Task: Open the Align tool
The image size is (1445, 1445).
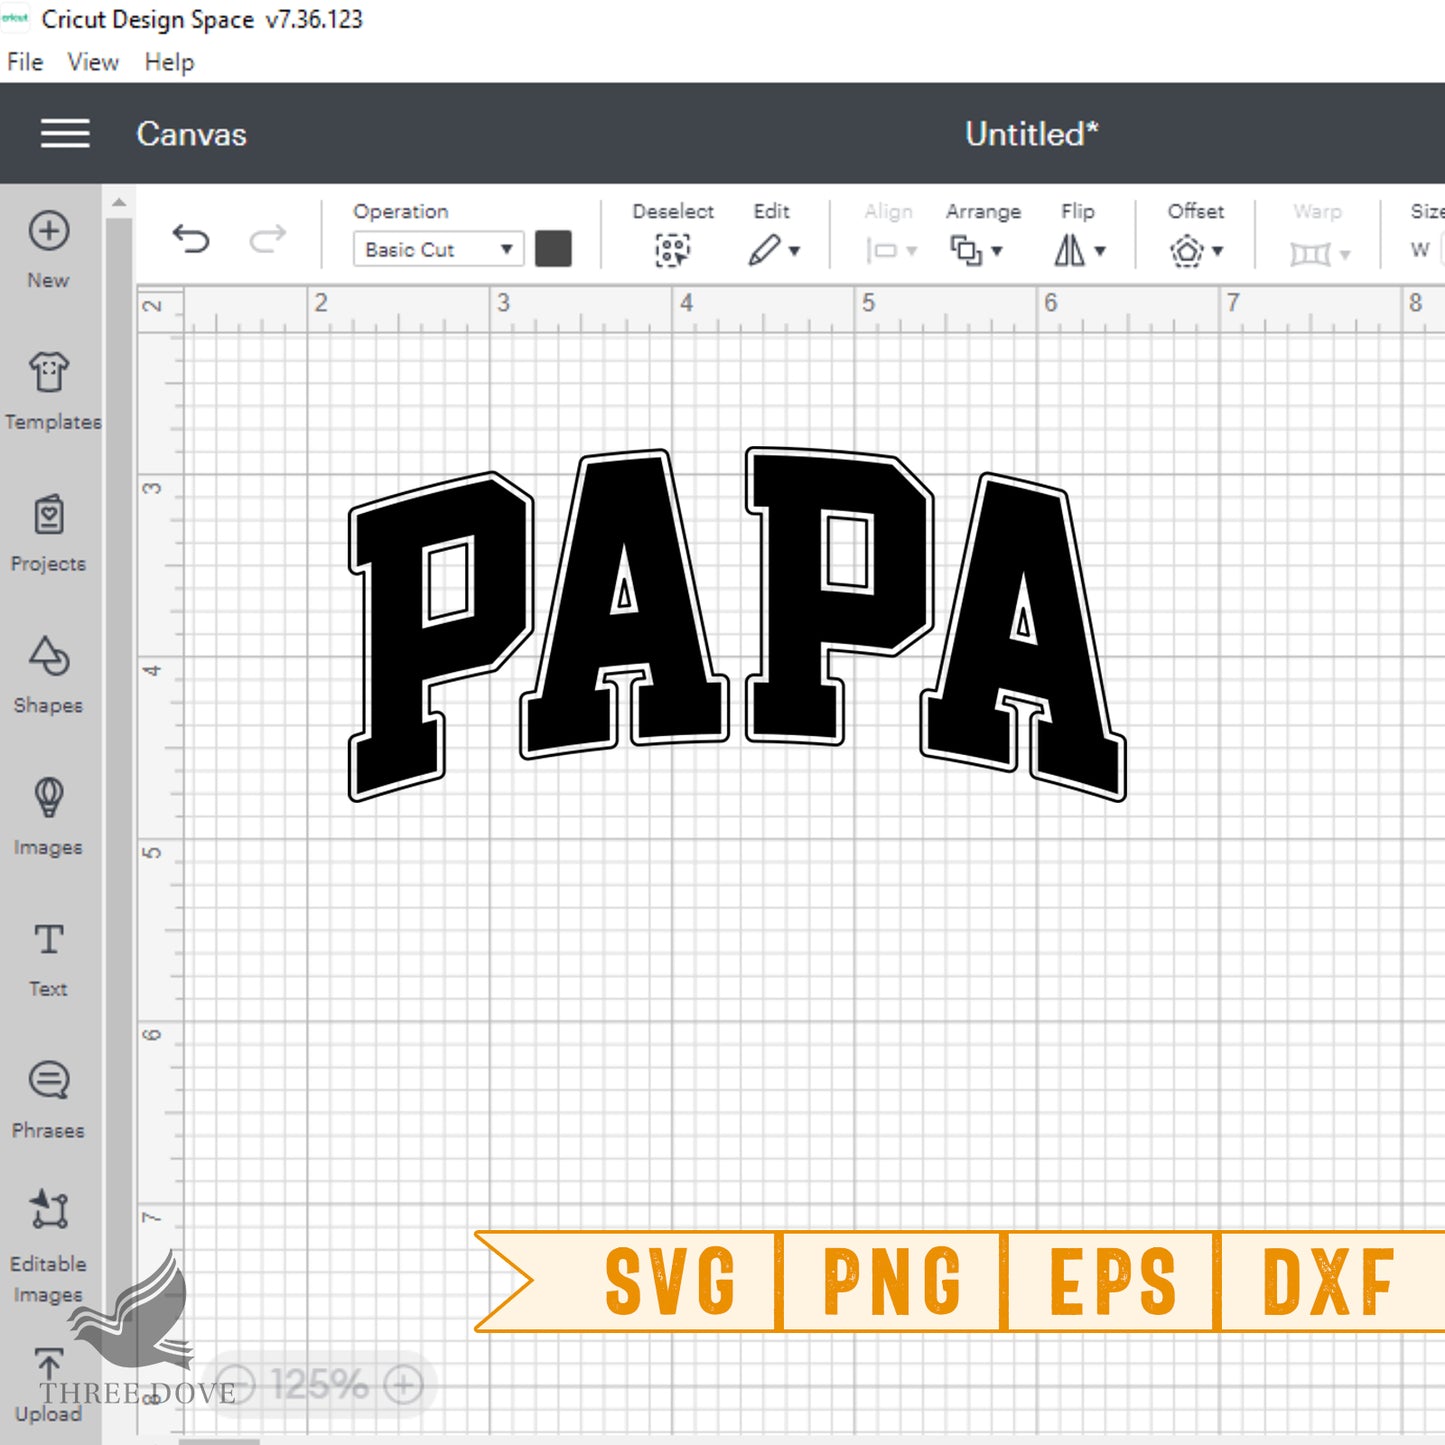Action: coord(881,251)
